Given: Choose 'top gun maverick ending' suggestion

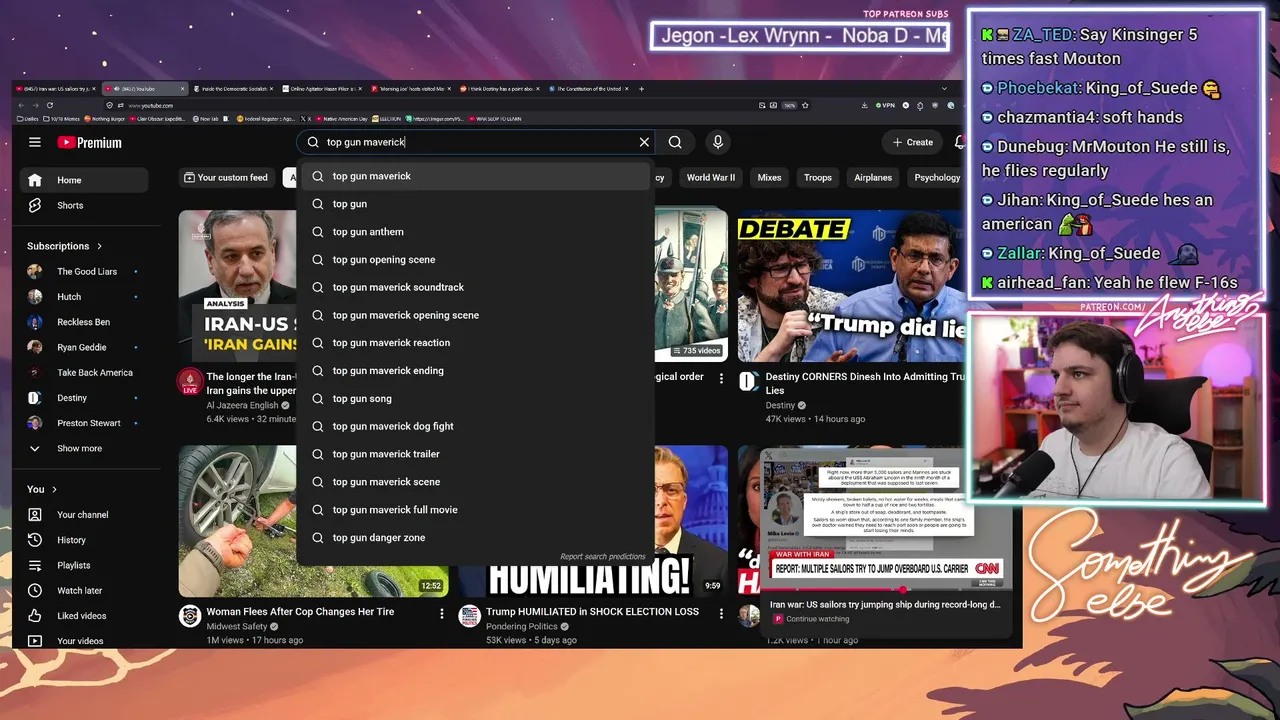Looking at the screenshot, I should coord(476,371).
